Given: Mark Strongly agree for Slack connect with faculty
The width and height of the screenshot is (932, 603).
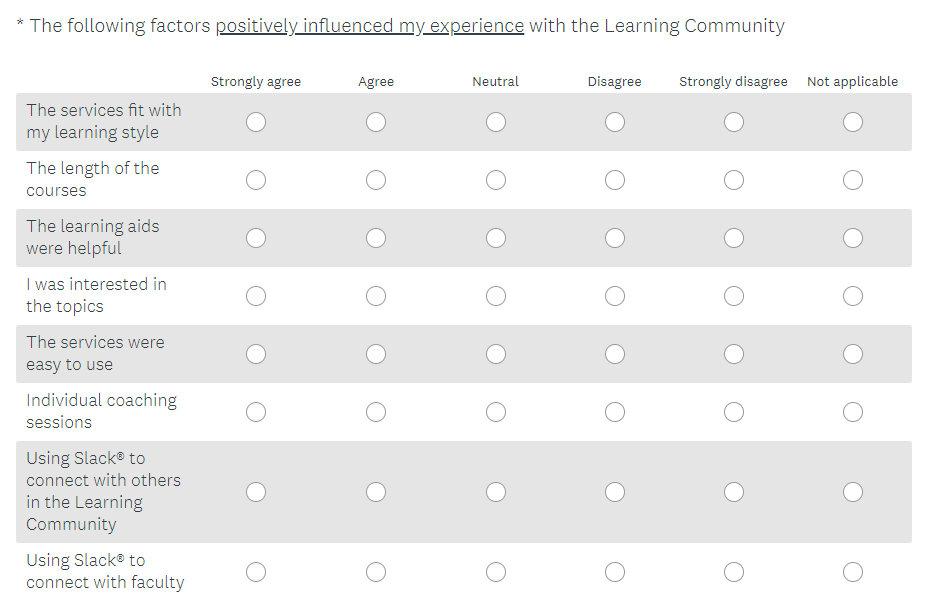Looking at the screenshot, I should click(256, 572).
